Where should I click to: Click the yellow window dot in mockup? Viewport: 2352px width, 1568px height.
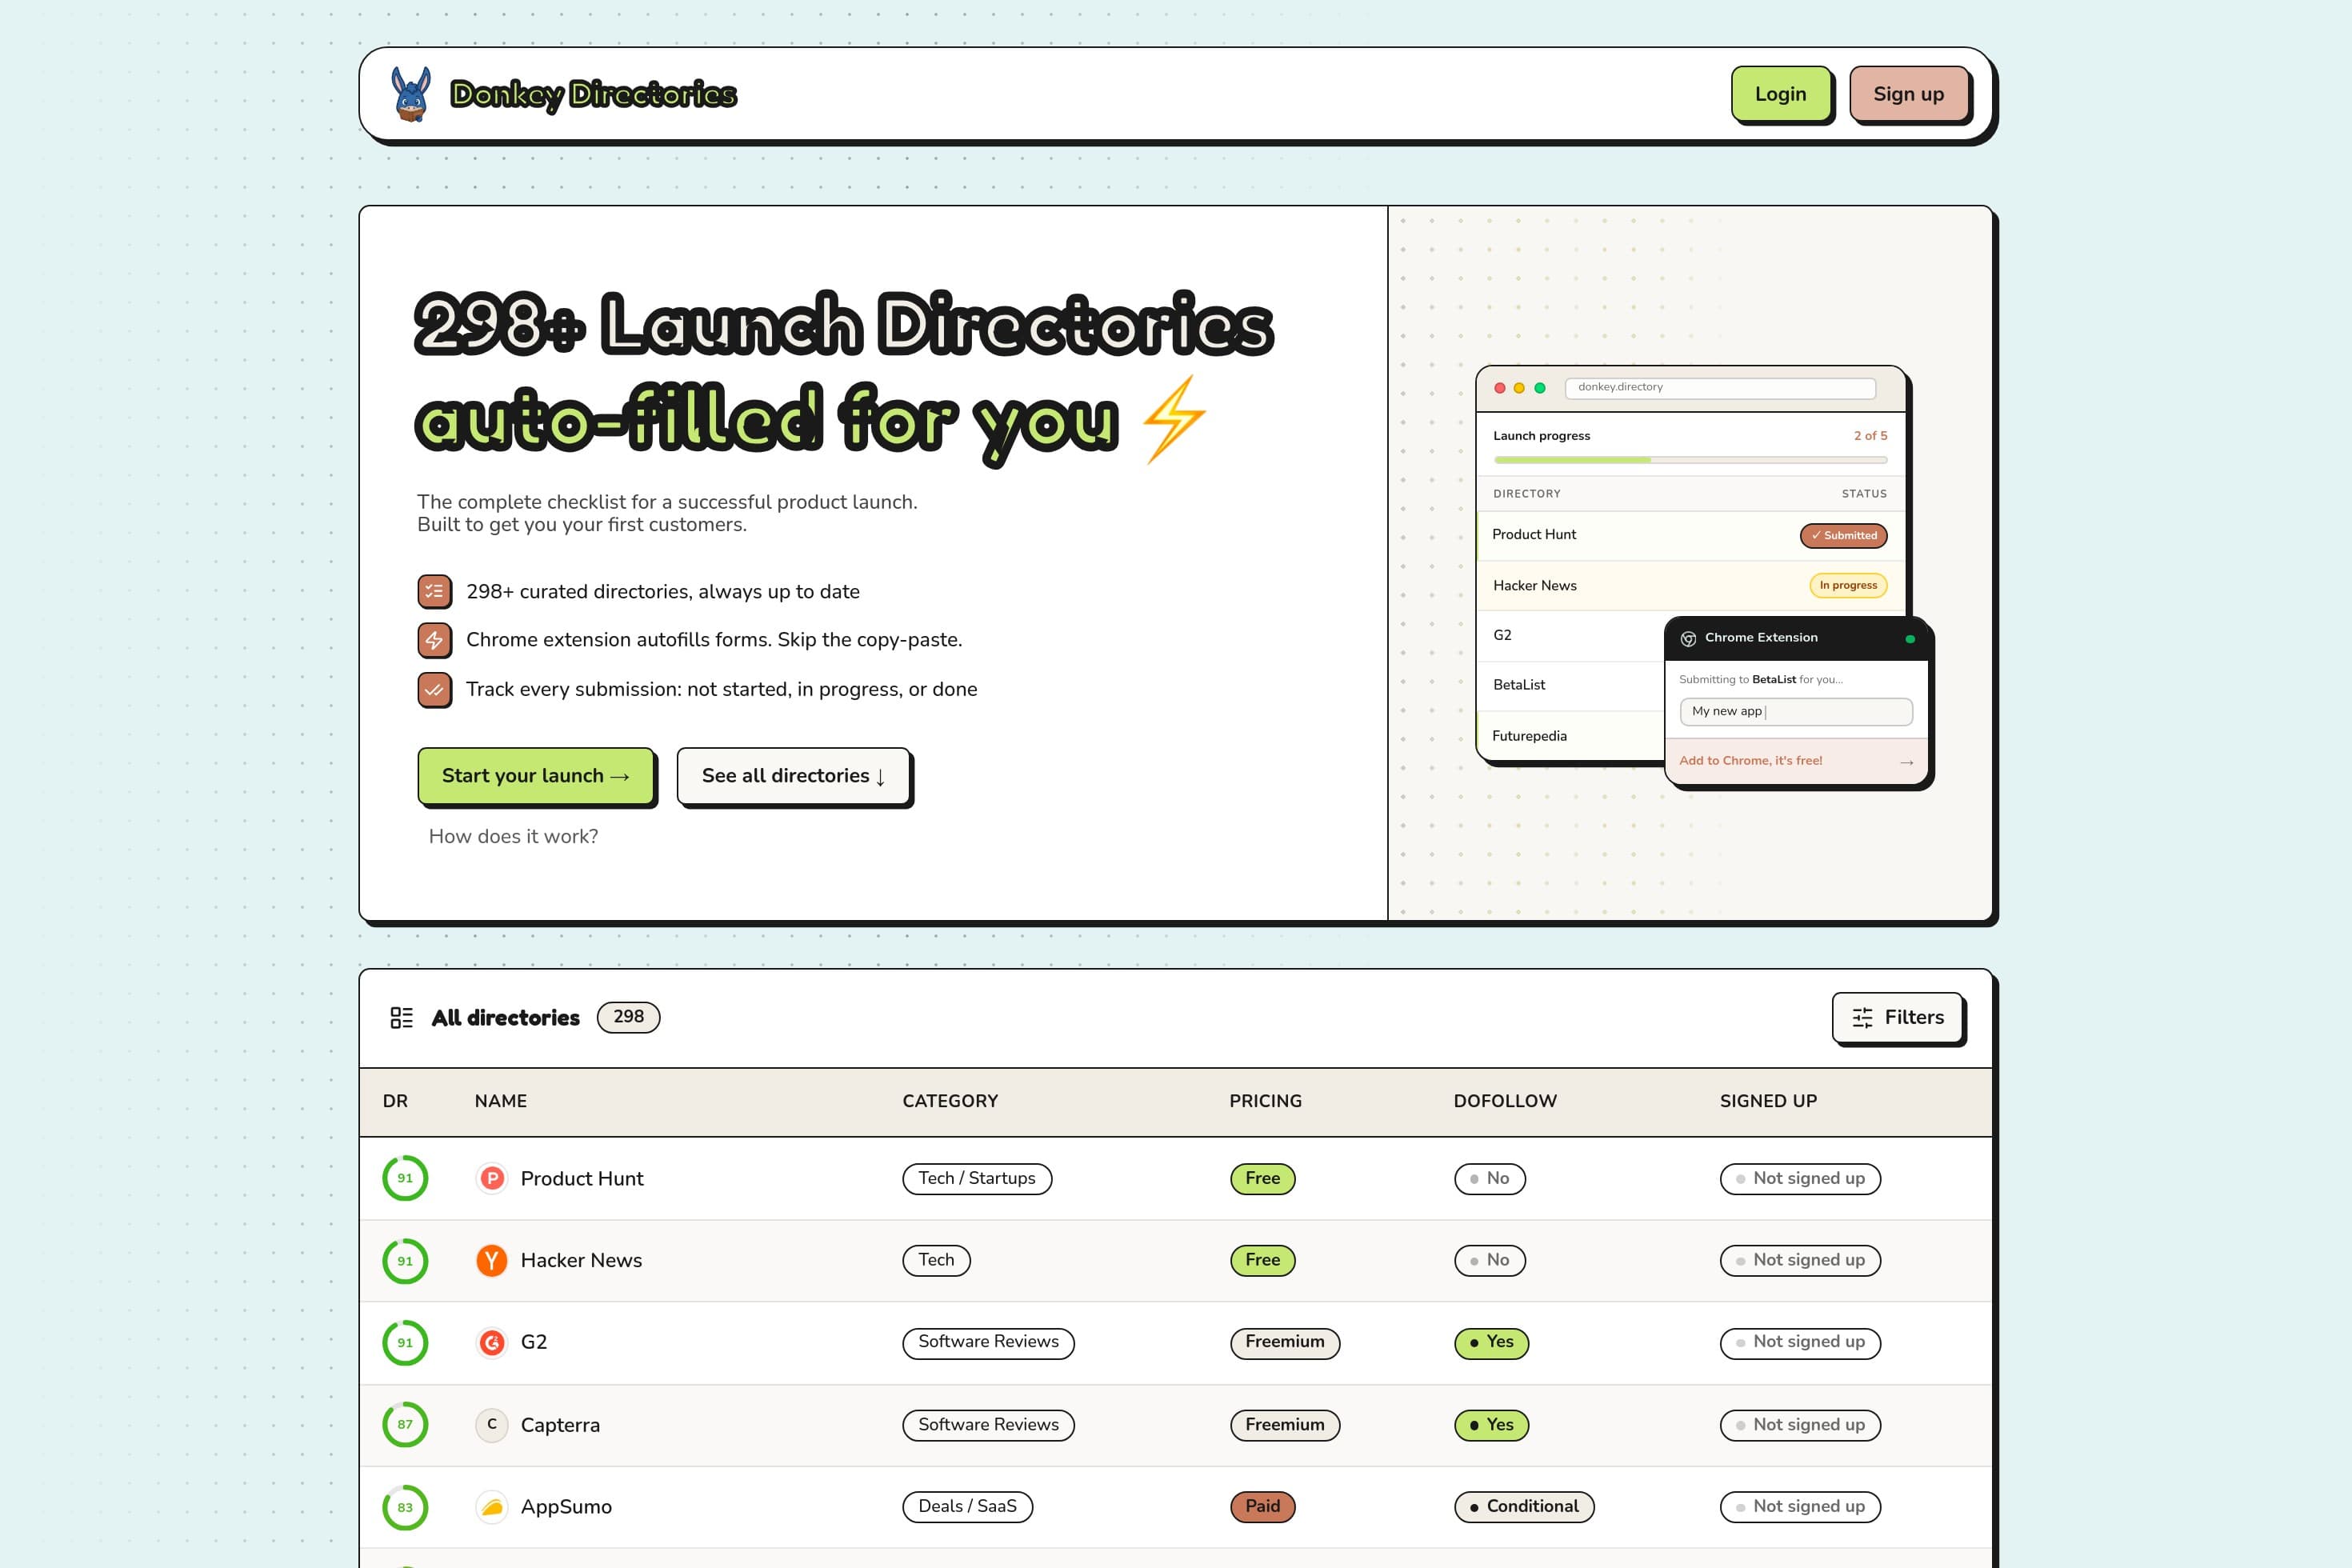point(1519,388)
